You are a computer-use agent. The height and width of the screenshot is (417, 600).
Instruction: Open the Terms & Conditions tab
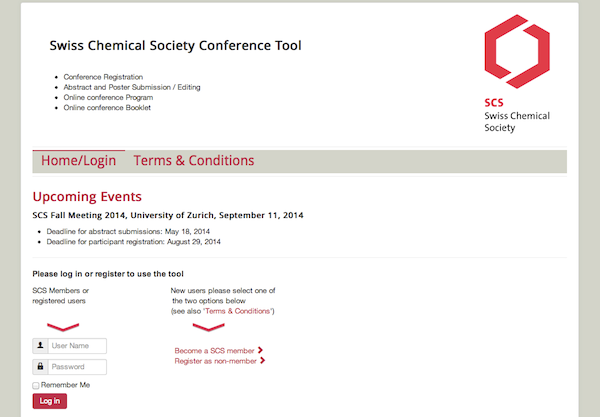(x=194, y=161)
